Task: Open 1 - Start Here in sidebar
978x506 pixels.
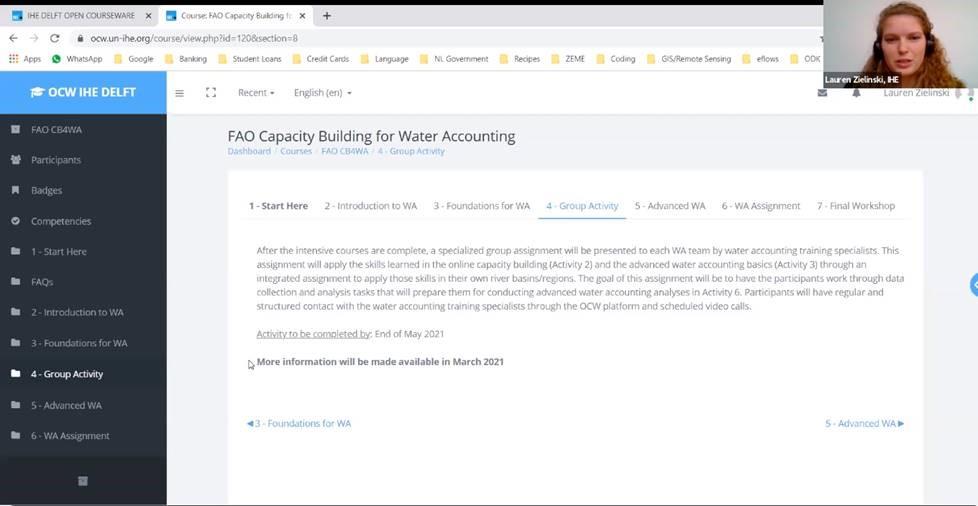Action: click(83, 251)
